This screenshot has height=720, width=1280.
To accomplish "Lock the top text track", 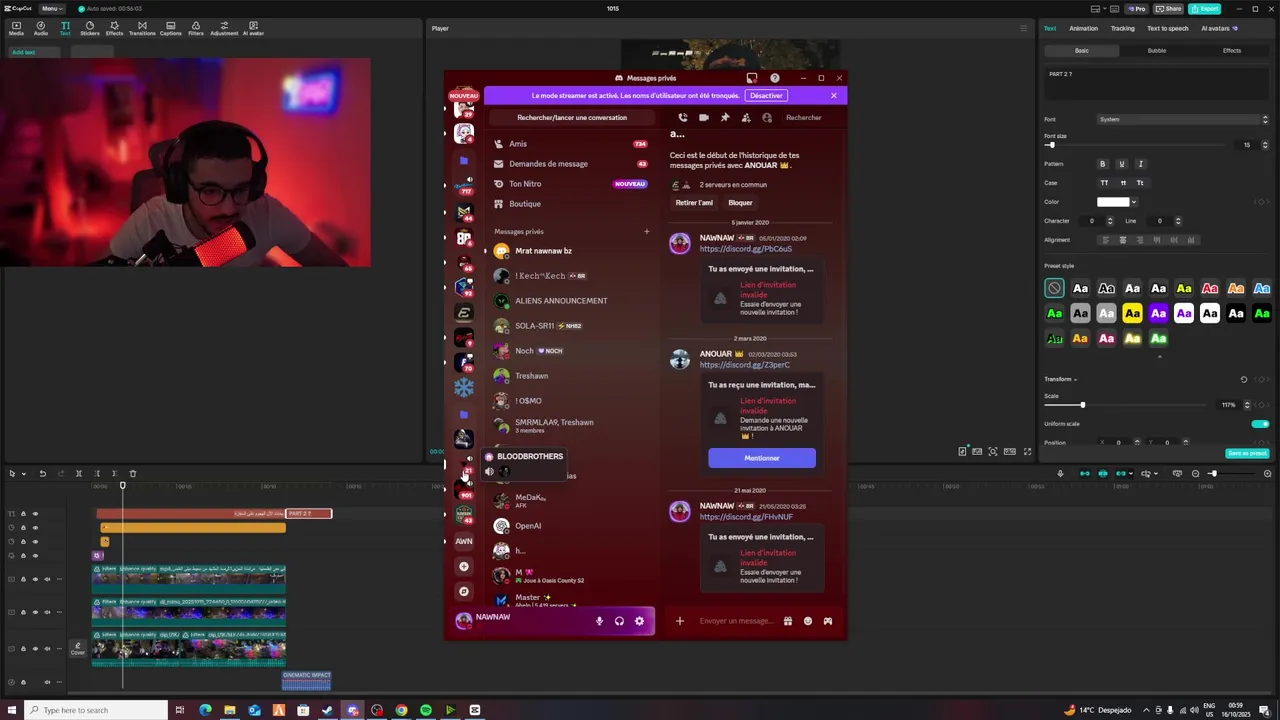I will (x=23, y=514).
